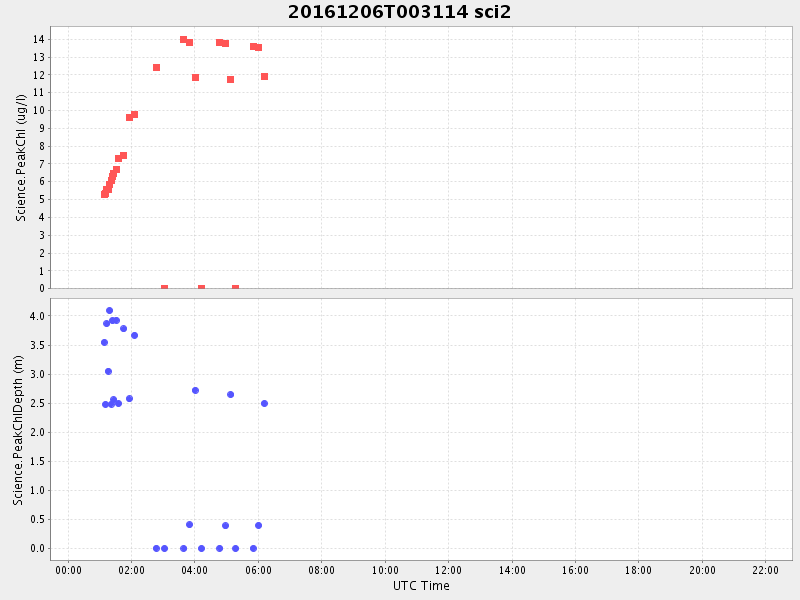This screenshot has width=800, height=600.
Task: Click the 14 tick on the PeakChl axis
Action: point(36,39)
